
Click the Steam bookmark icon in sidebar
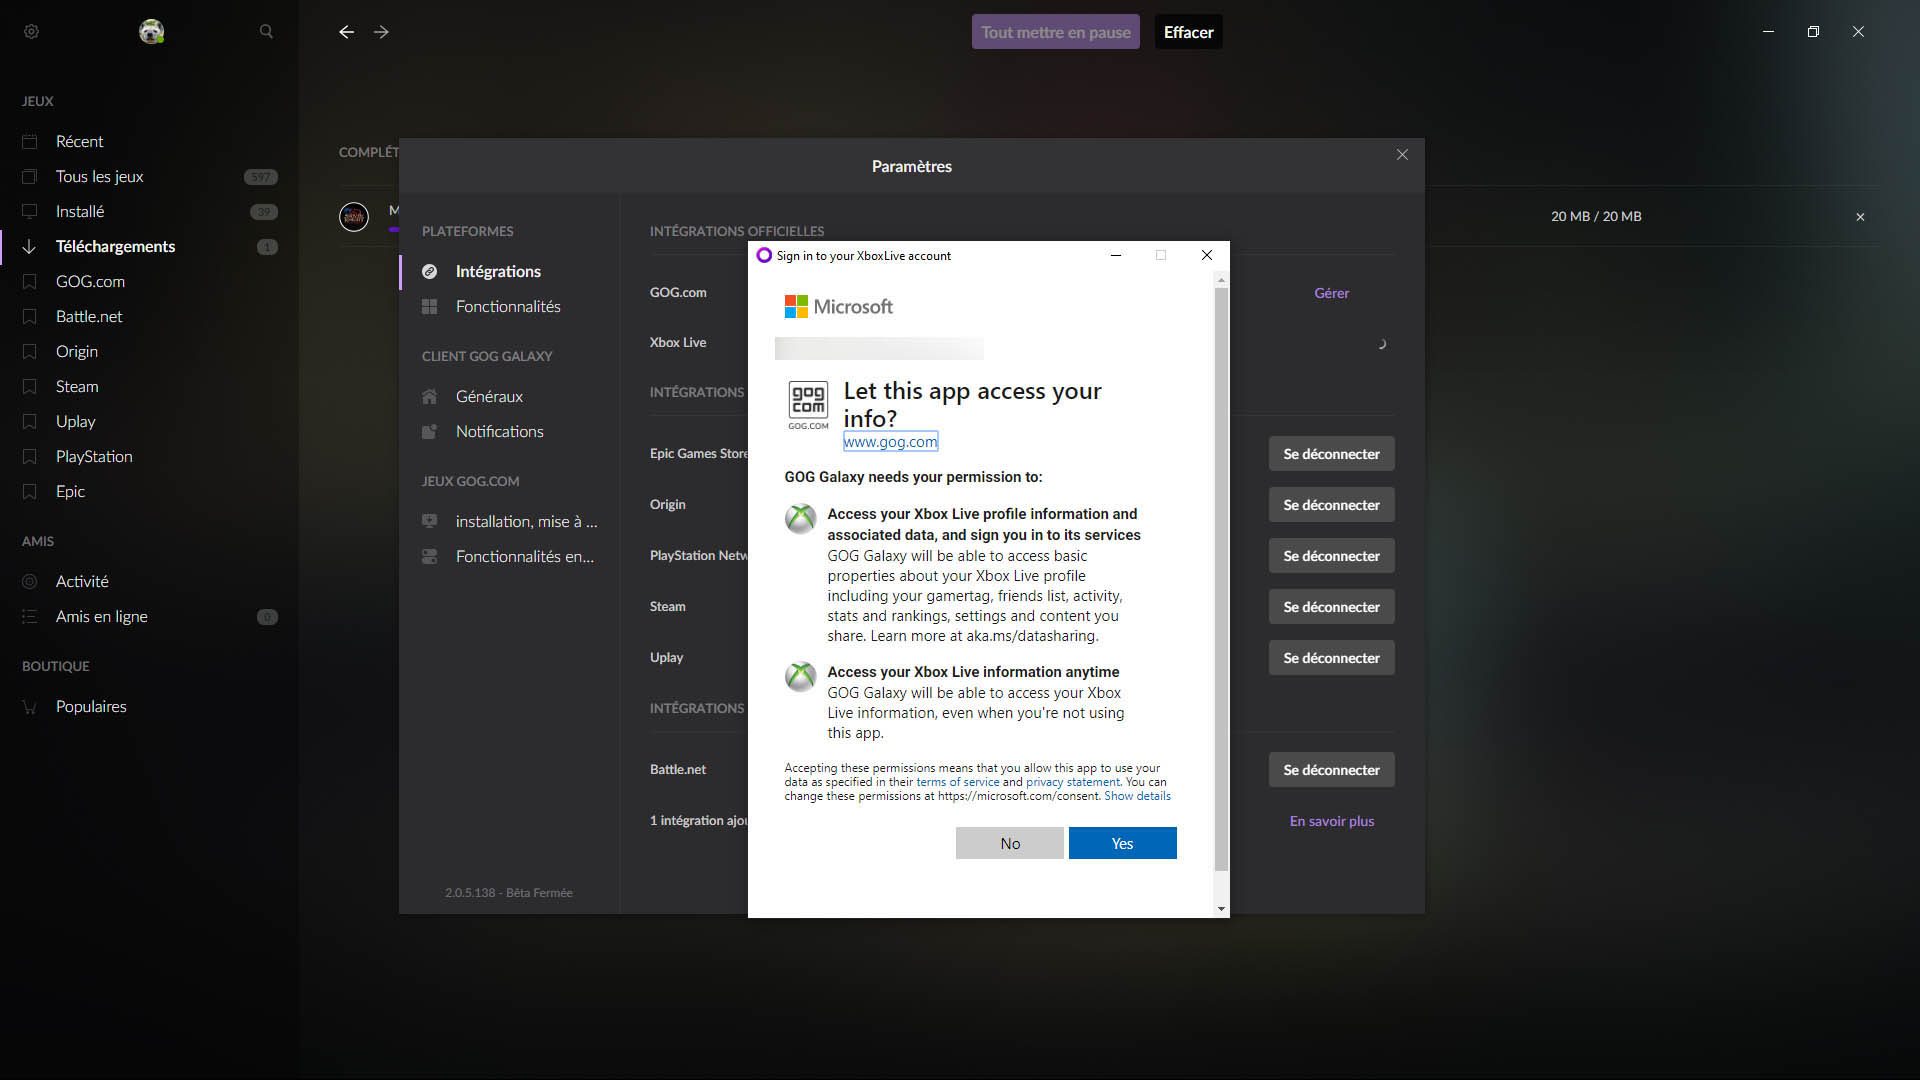[x=30, y=387]
